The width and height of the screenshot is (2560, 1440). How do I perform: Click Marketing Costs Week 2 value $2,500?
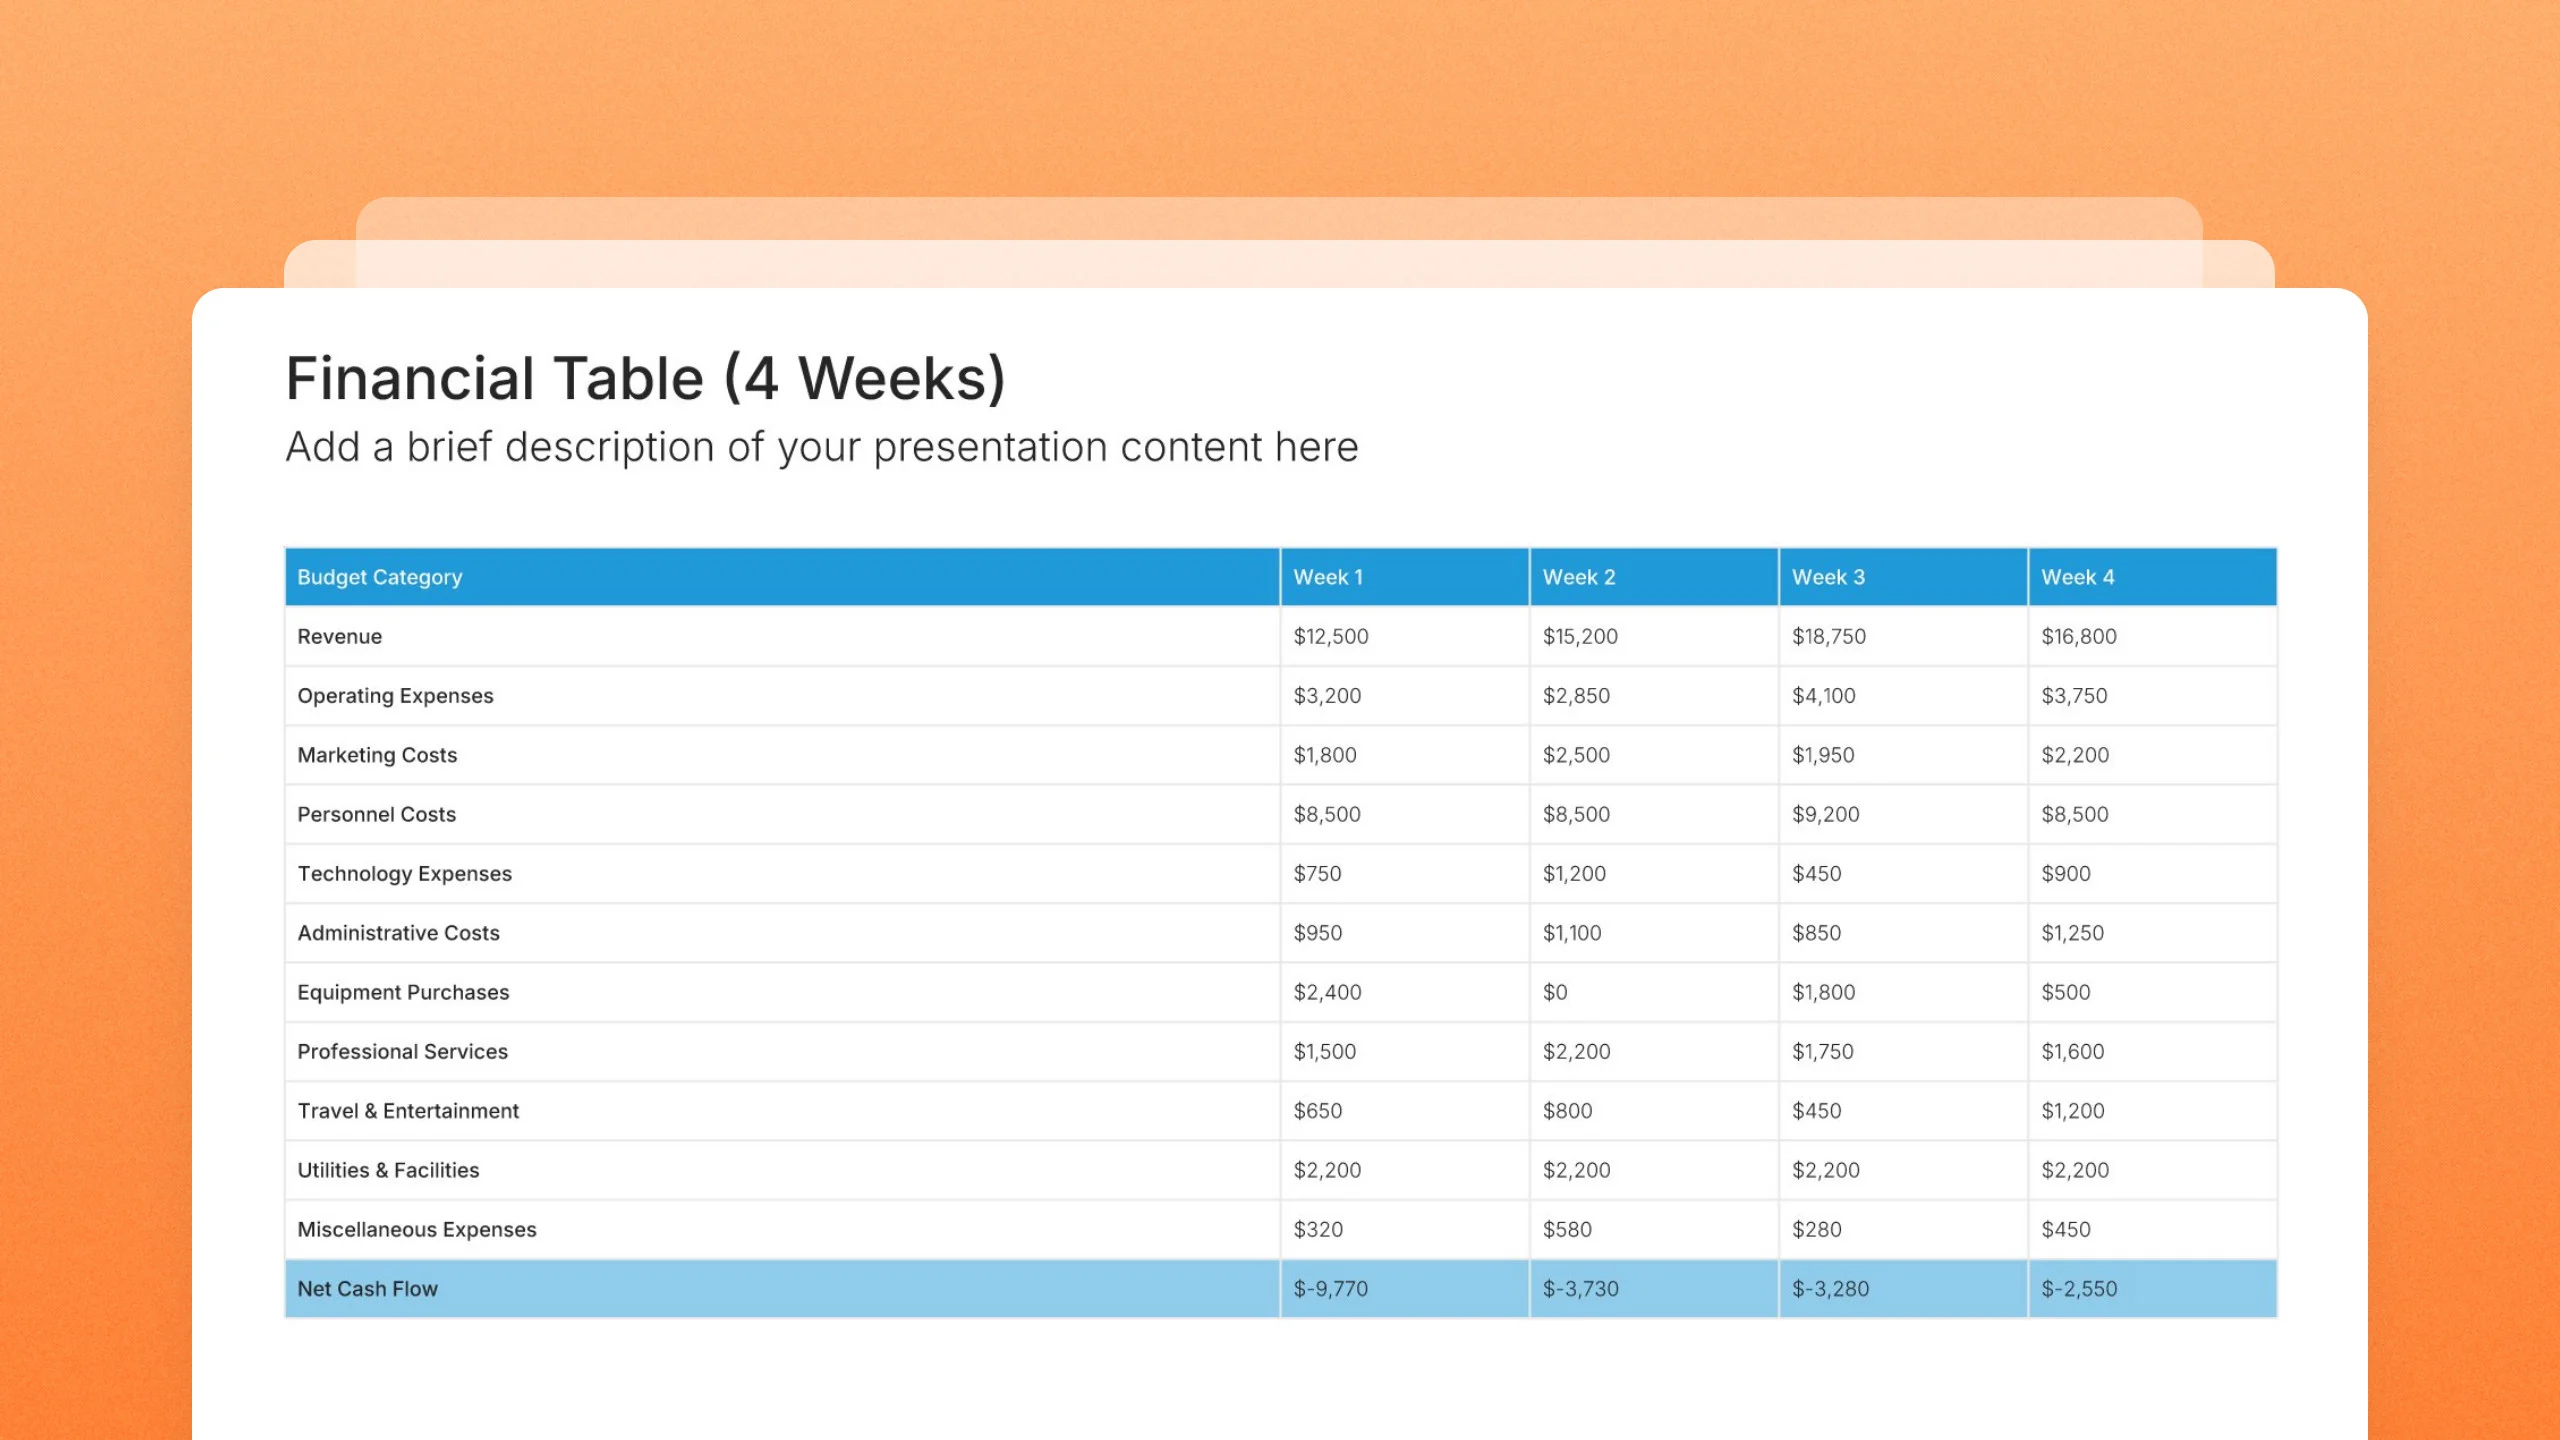pyautogui.click(x=1576, y=755)
